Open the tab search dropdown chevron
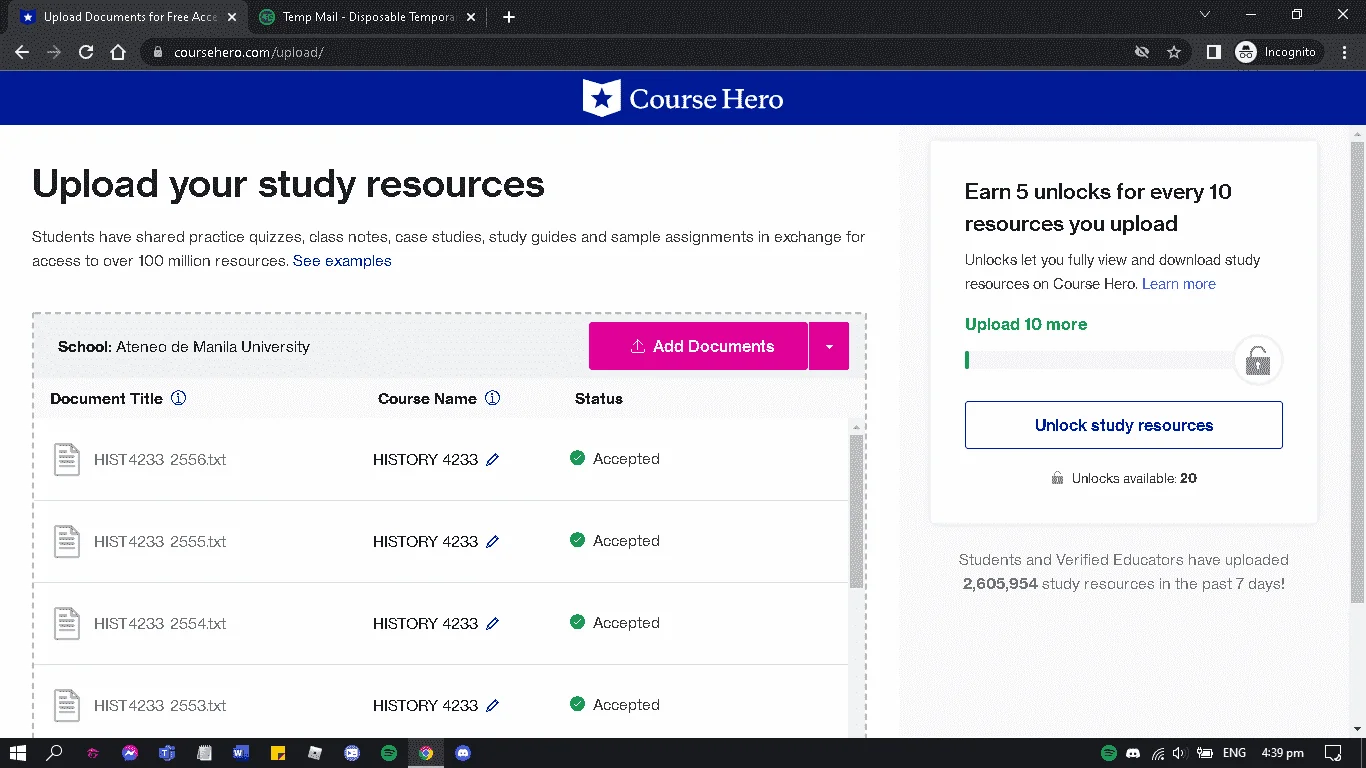 click(x=1204, y=15)
